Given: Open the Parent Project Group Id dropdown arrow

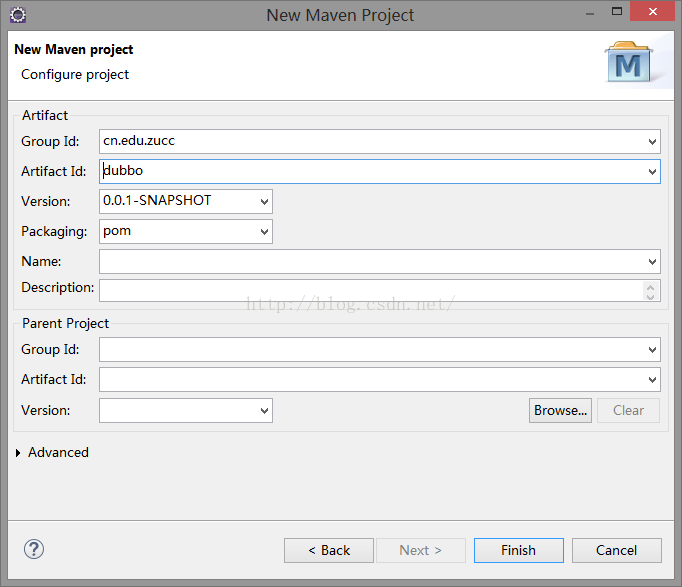Looking at the screenshot, I should (652, 350).
